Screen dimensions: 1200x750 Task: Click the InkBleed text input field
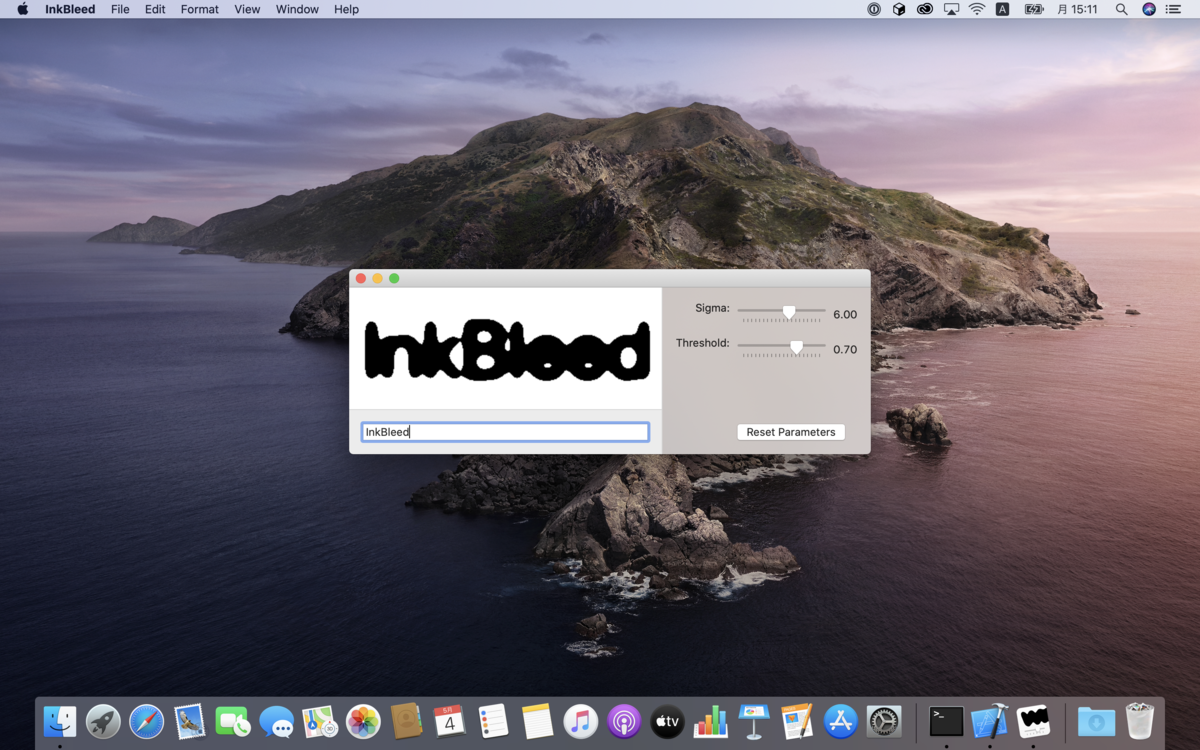click(505, 432)
